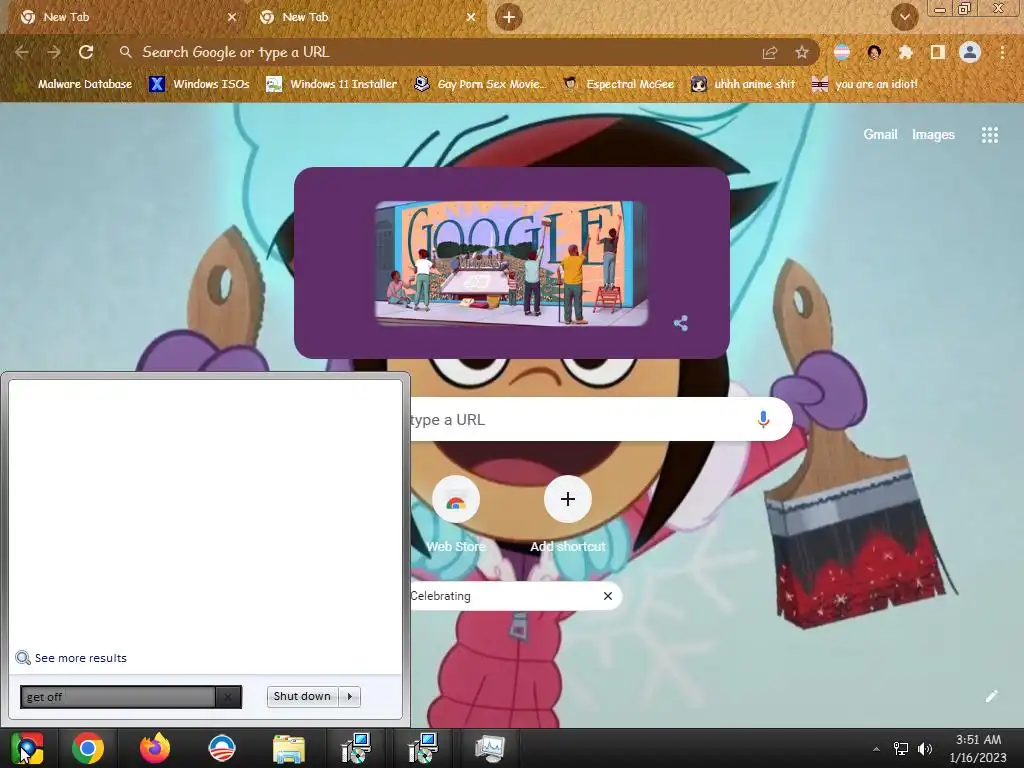
Task: Open the Gmail link
Action: pos(880,135)
